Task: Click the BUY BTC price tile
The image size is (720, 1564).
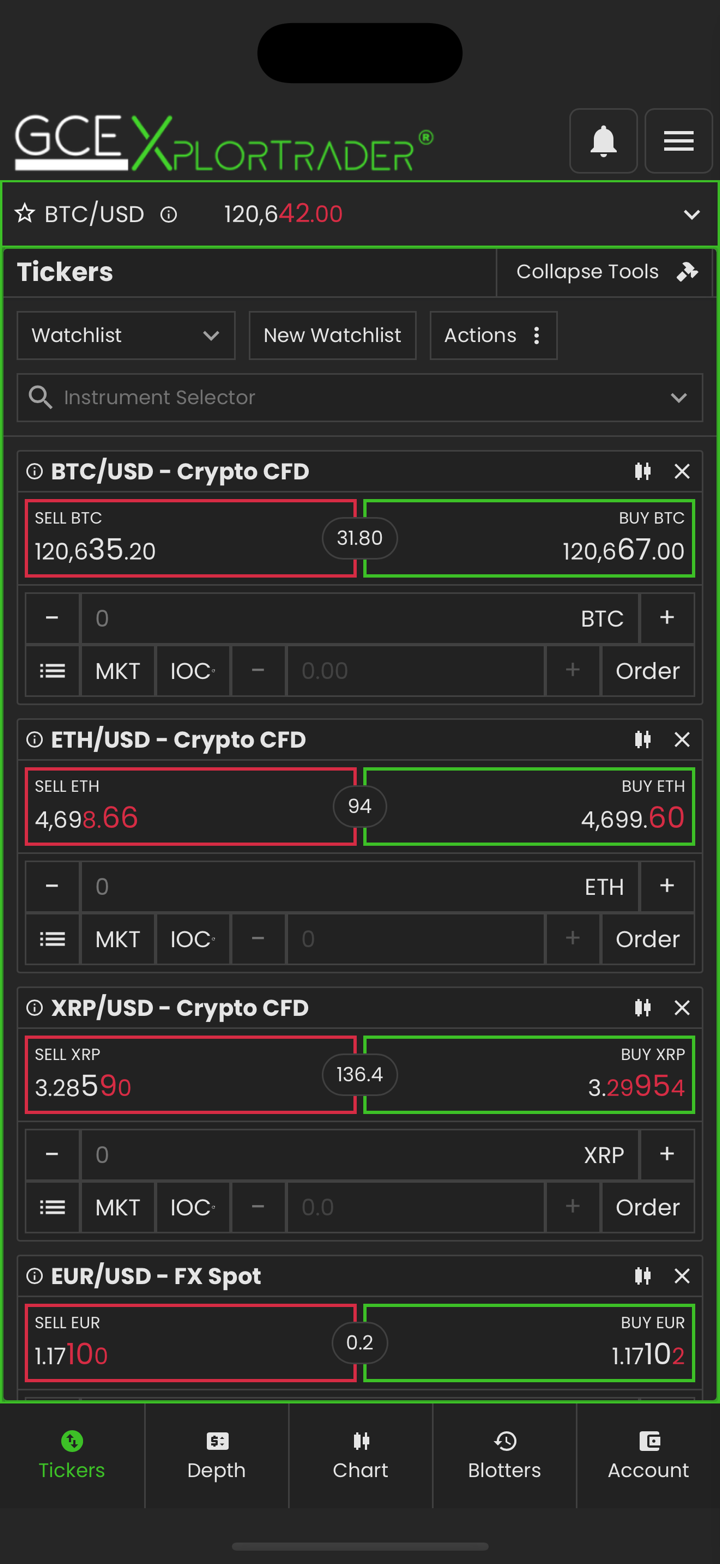Action: 529,539
